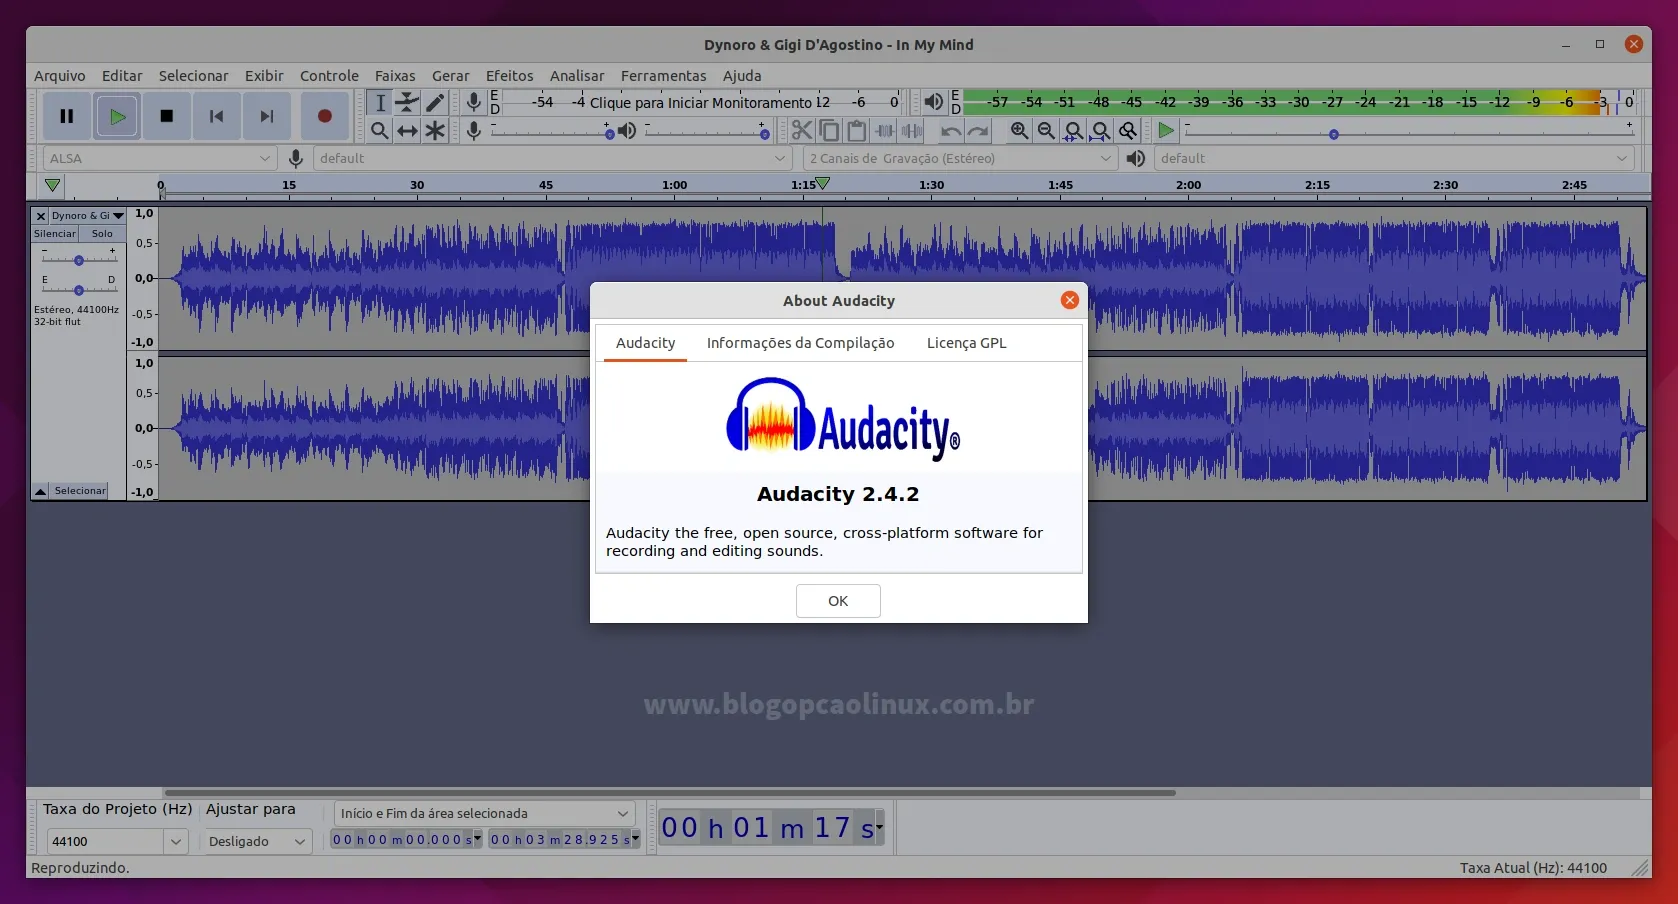Toggle Silenciar on the Dynoro track
1678x904 pixels.
(55, 233)
